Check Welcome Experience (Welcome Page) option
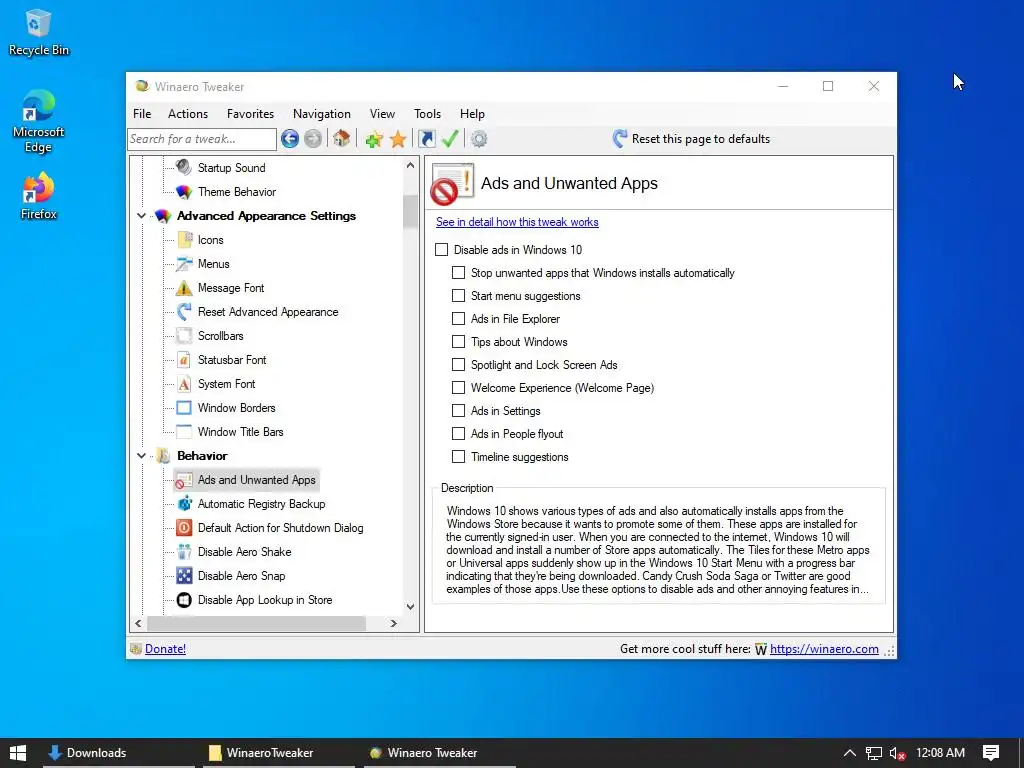 coord(458,387)
